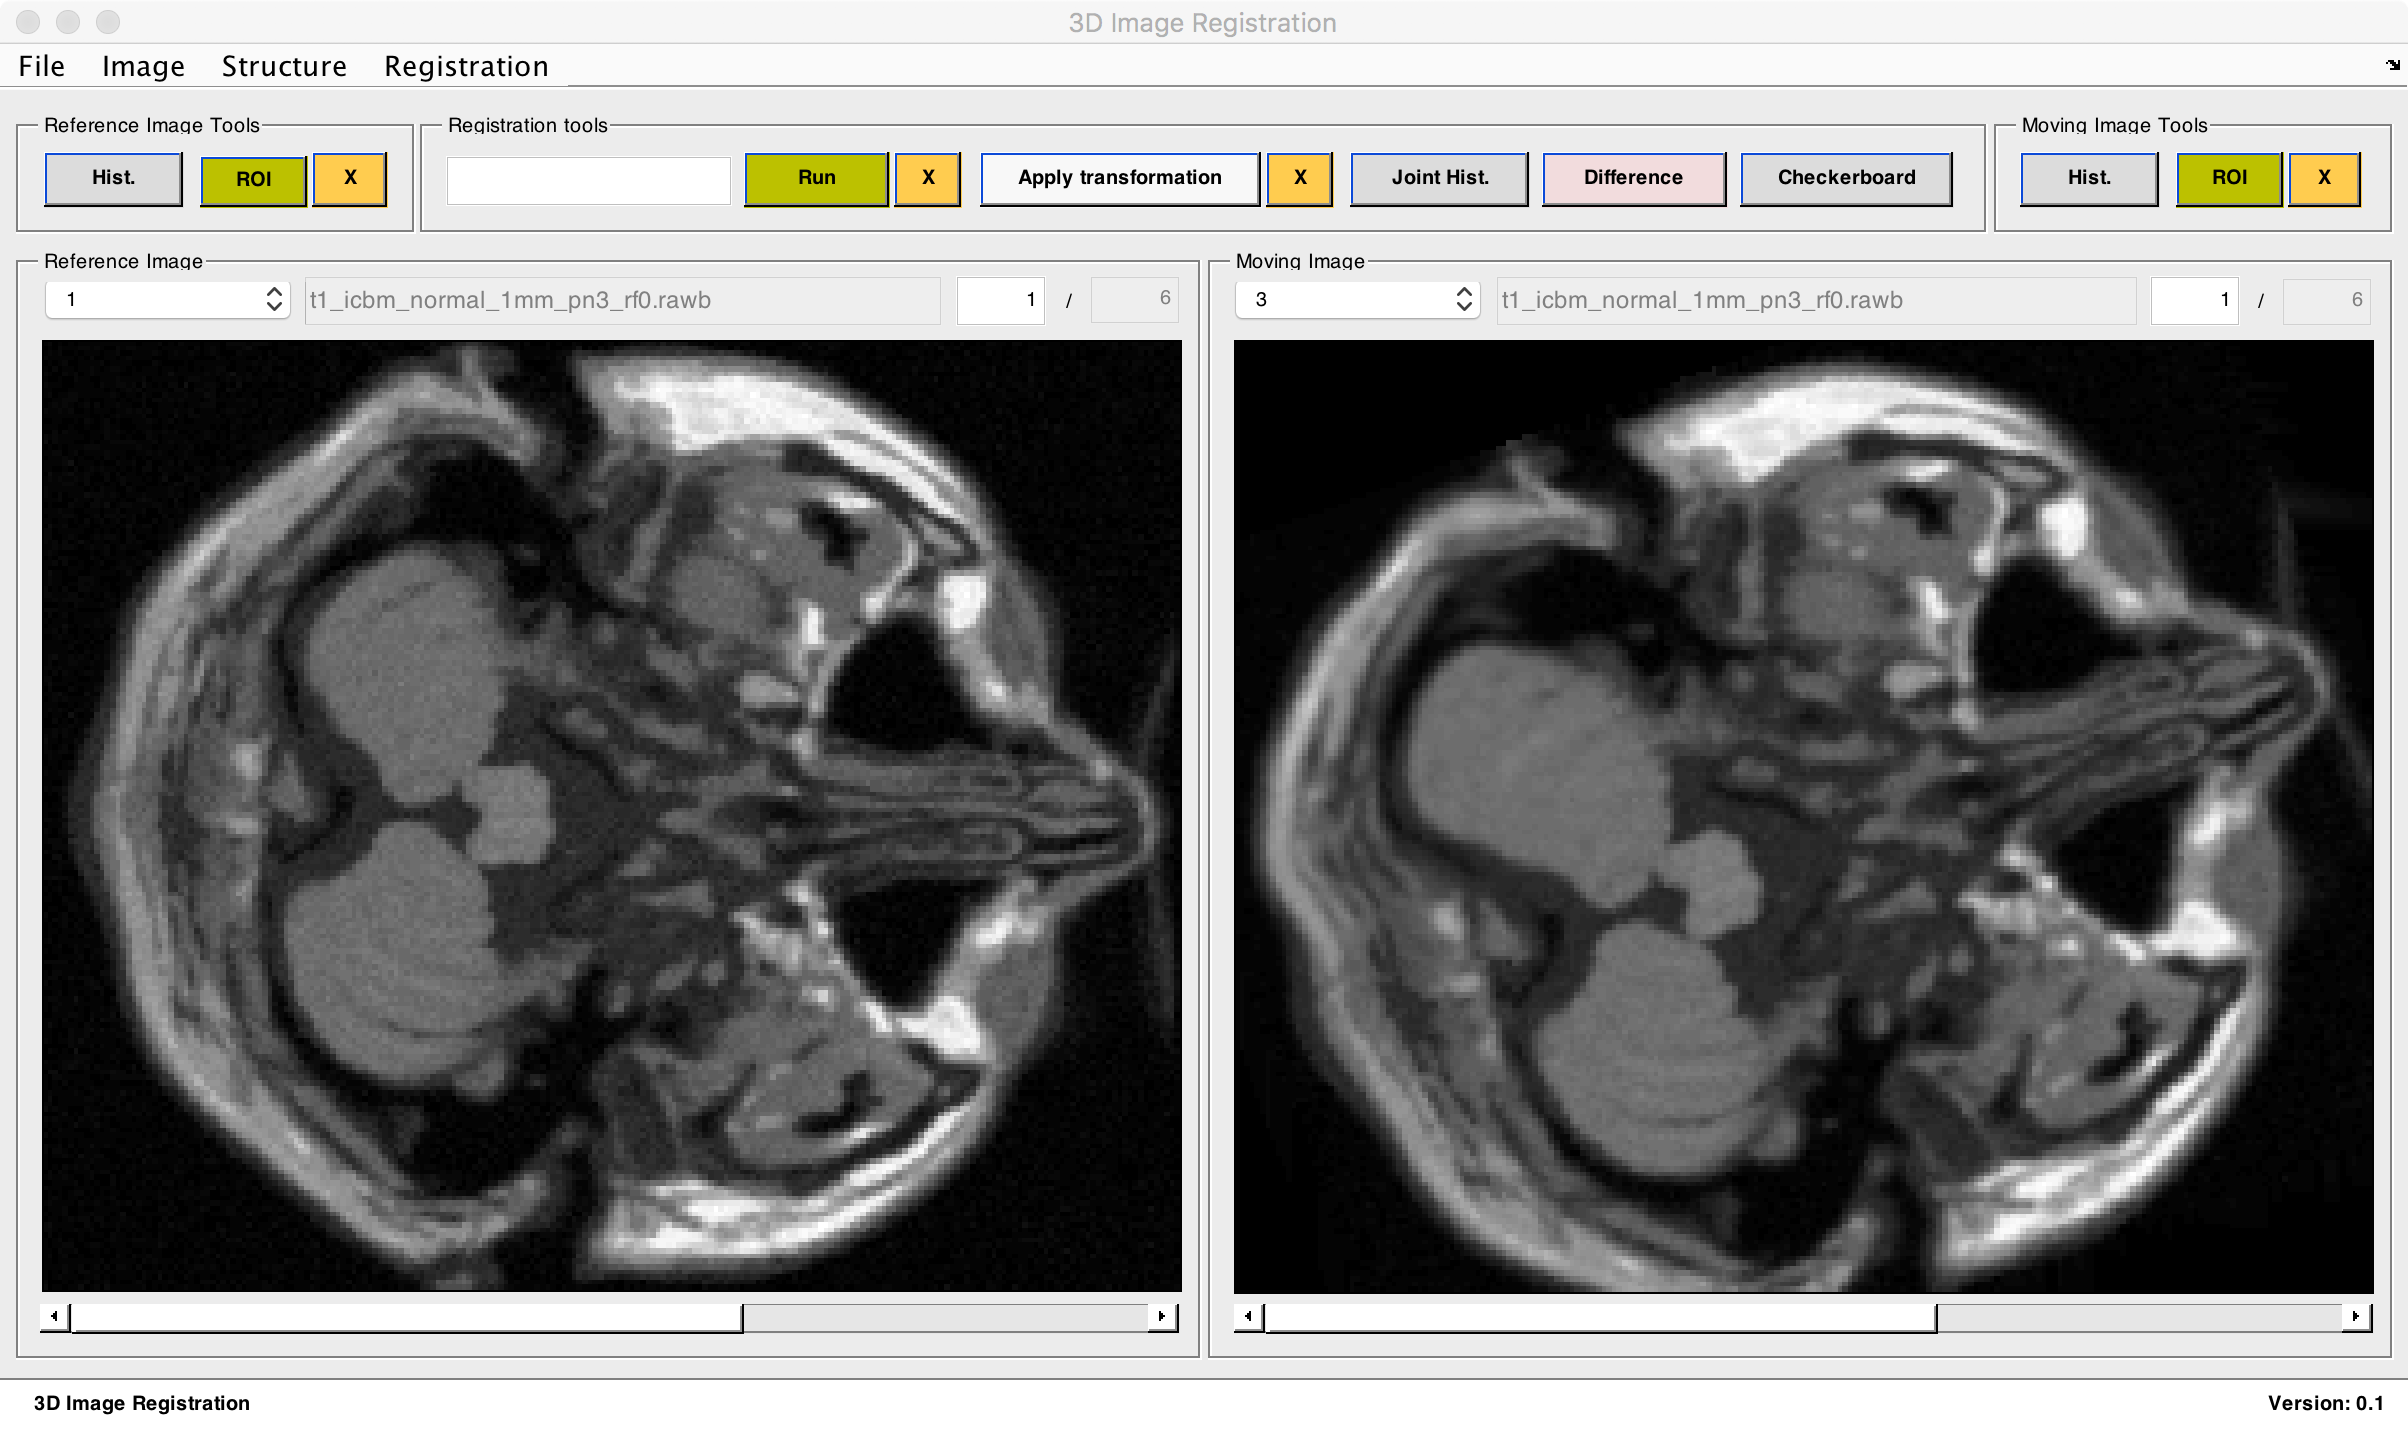Screen dimensions: 2408x1430
Task: Show the Difference image
Action: coord(1634,178)
